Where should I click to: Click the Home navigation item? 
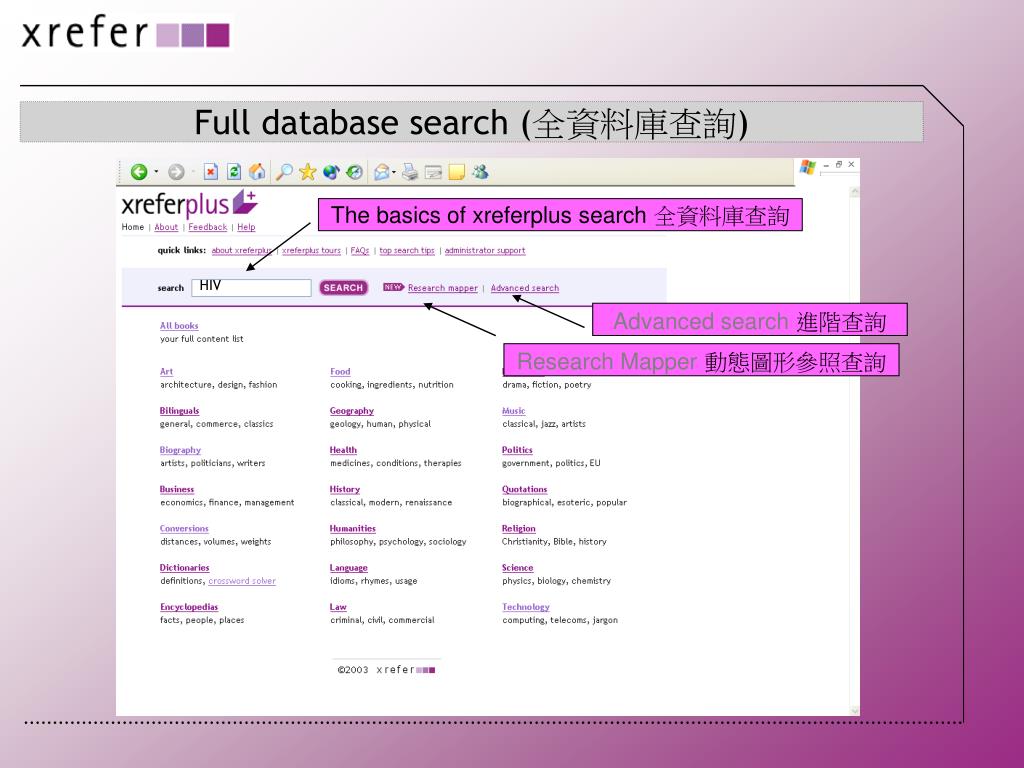(x=133, y=227)
